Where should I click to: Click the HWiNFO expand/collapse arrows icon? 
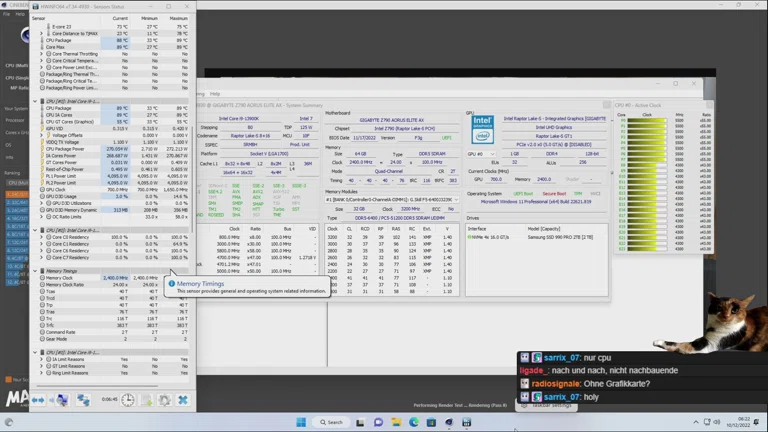(40, 400)
